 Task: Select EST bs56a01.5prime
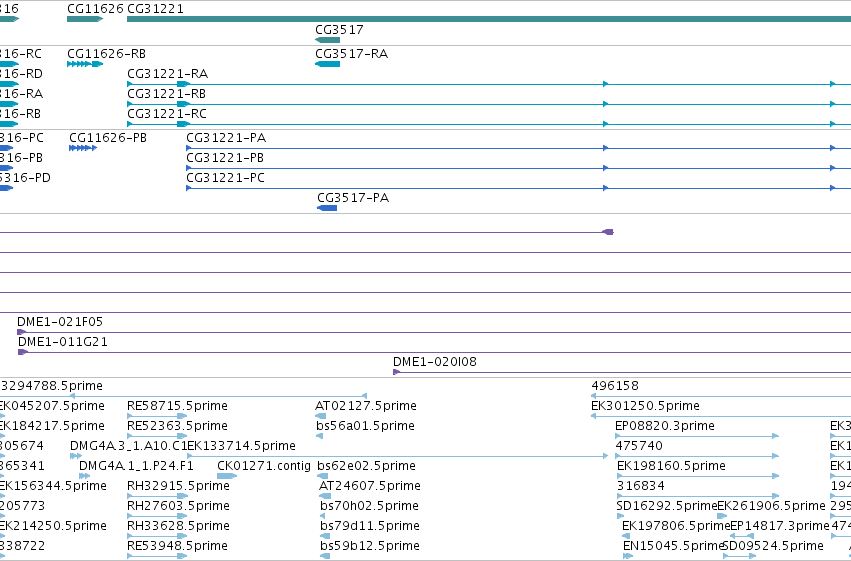(365, 426)
